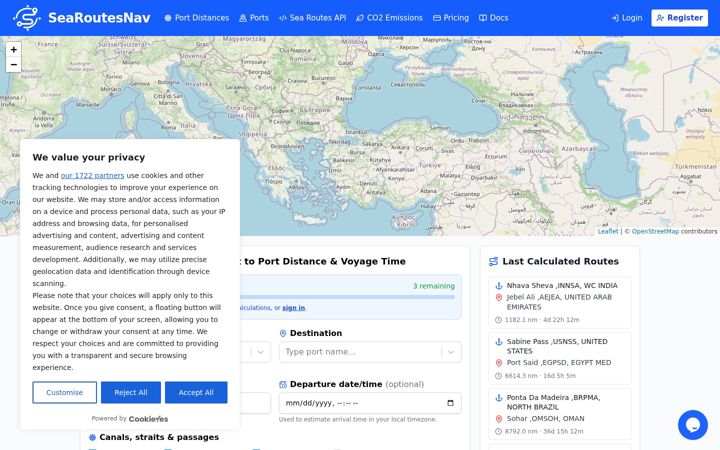This screenshot has width=720, height=450.
Task: Open Sea Routes API menu item
Action: tap(312, 18)
